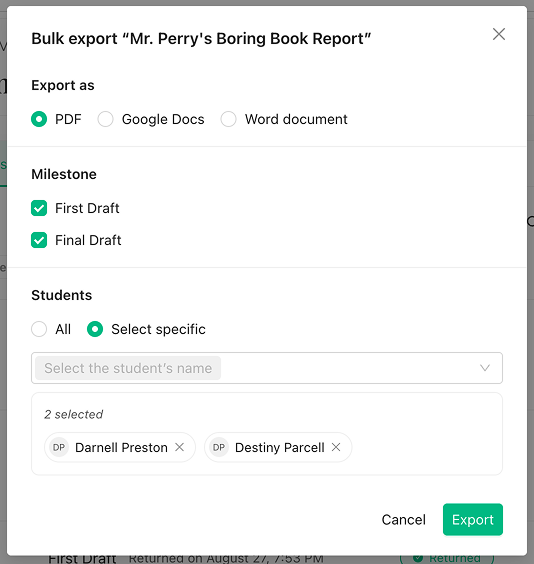Click the Returned status badge behind dialog
Viewport: 534px width, 564px height.
447,559
